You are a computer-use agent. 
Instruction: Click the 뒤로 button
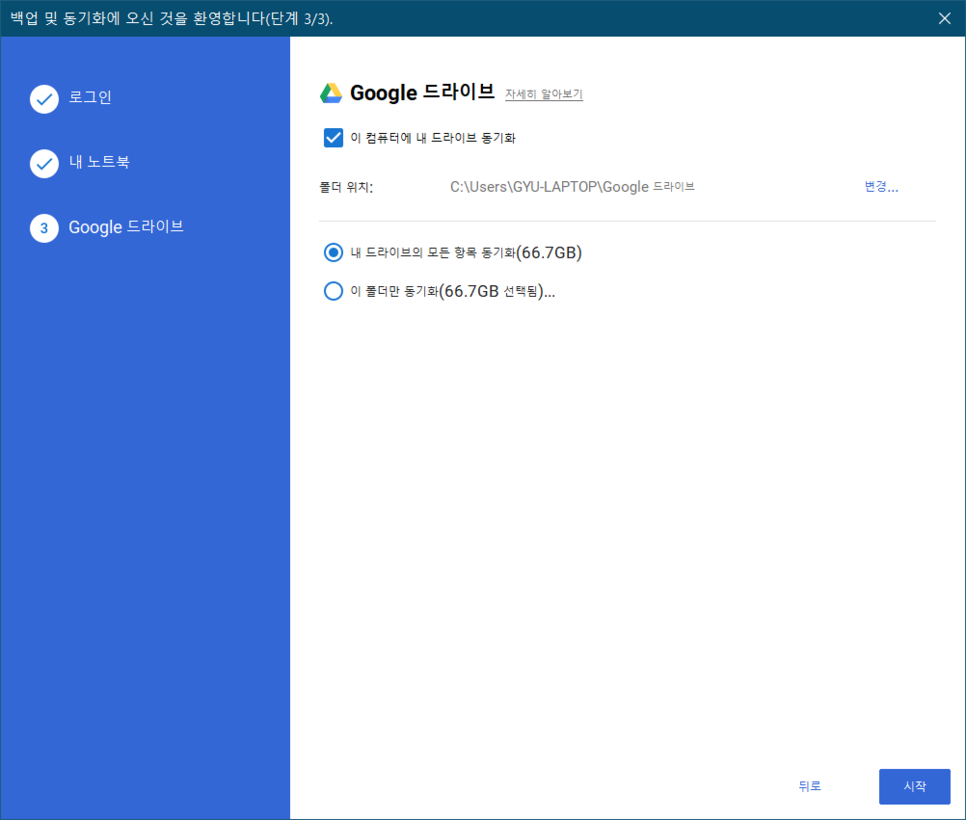pos(810,786)
